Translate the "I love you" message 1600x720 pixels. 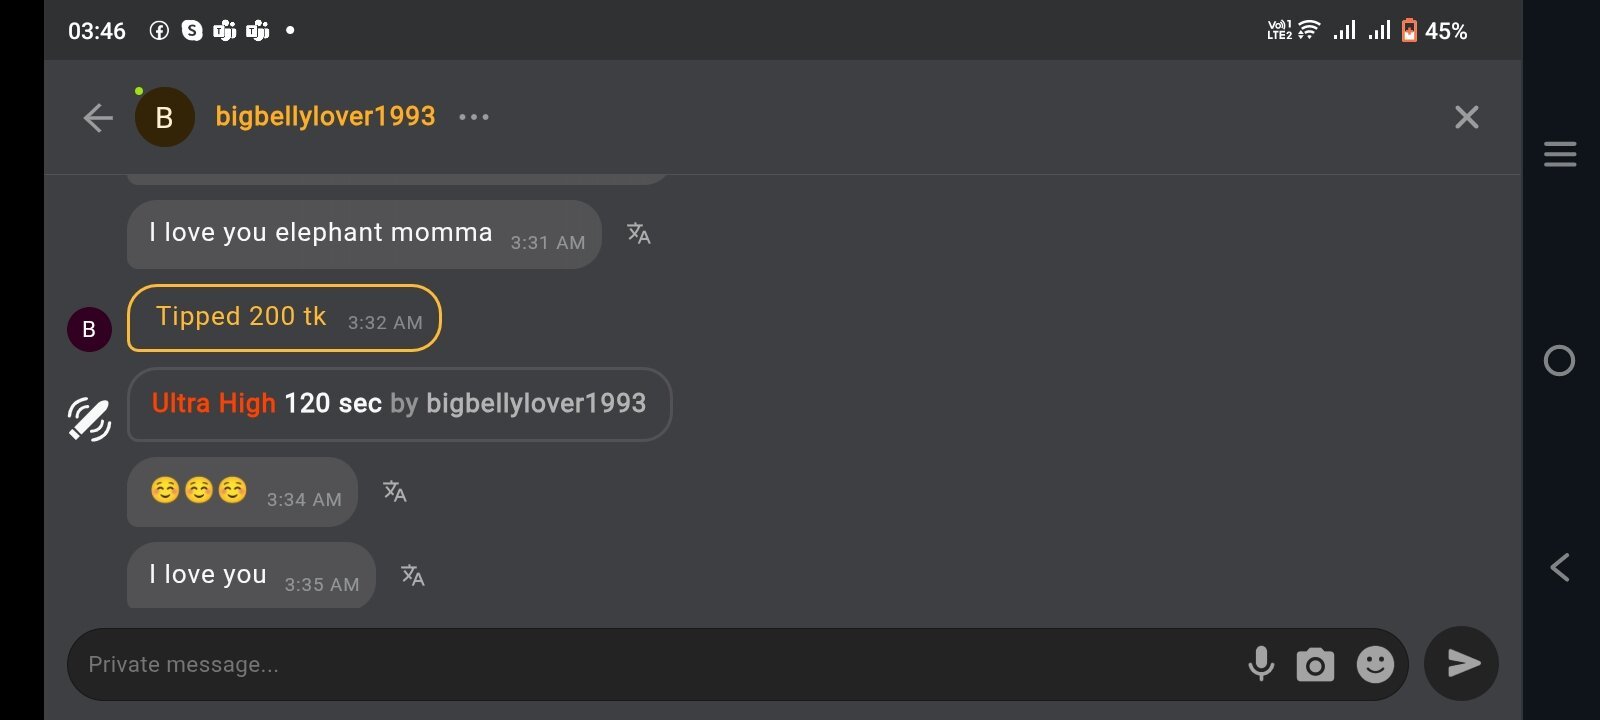click(x=412, y=575)
